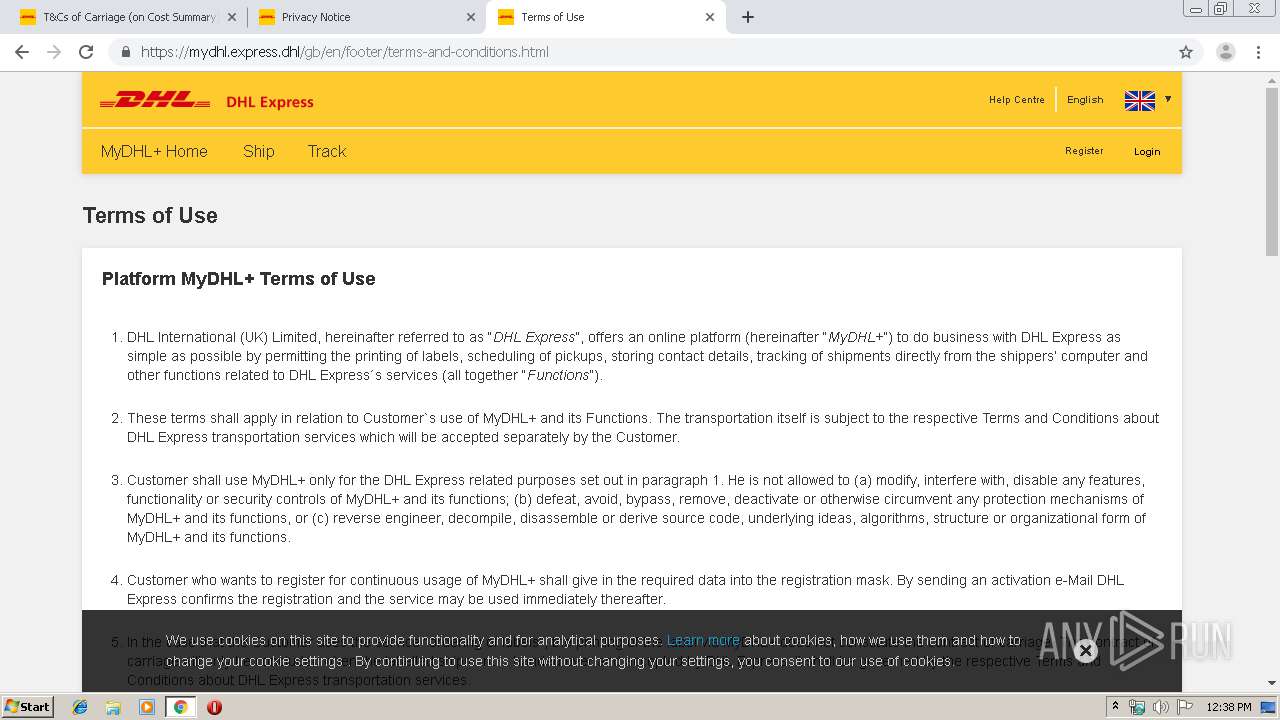1280x720 pixels.
Task: Click the DHL favicon on Terms of Use tab
Action: click(x=506, y=17)
